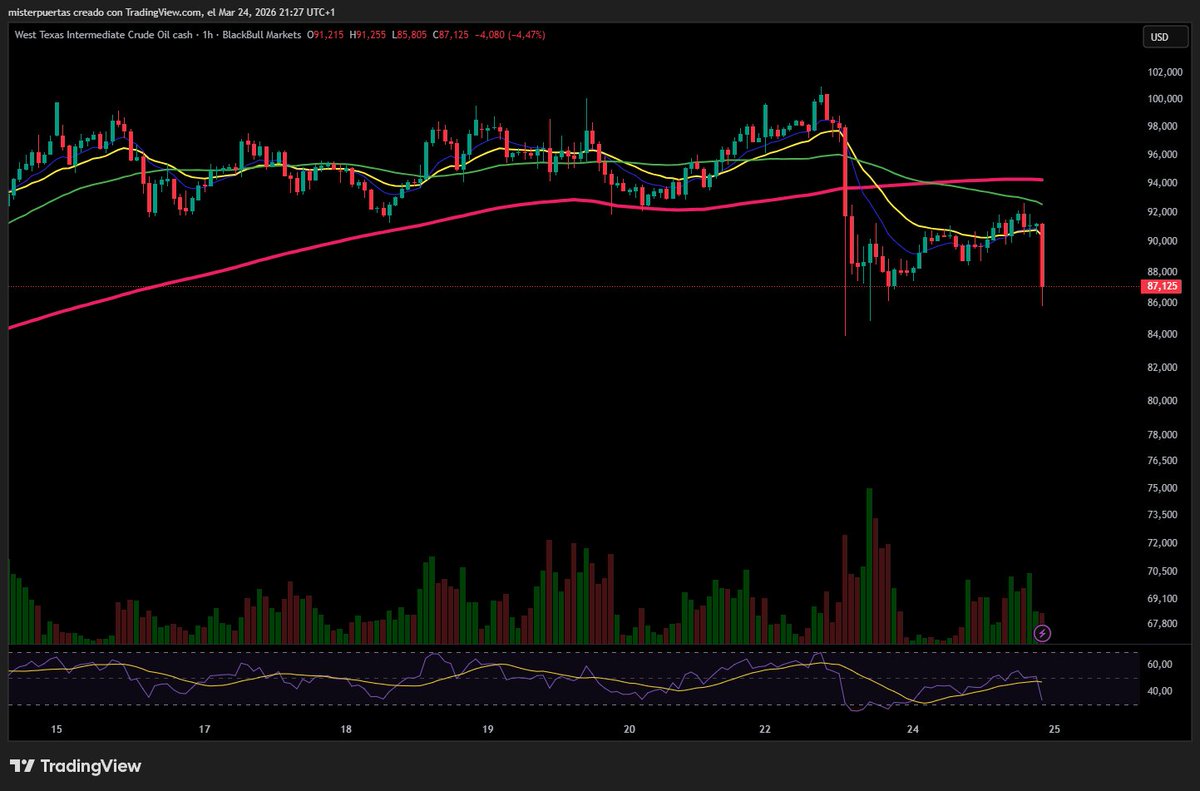Click date 17 on the time axis

click(204, 730)
